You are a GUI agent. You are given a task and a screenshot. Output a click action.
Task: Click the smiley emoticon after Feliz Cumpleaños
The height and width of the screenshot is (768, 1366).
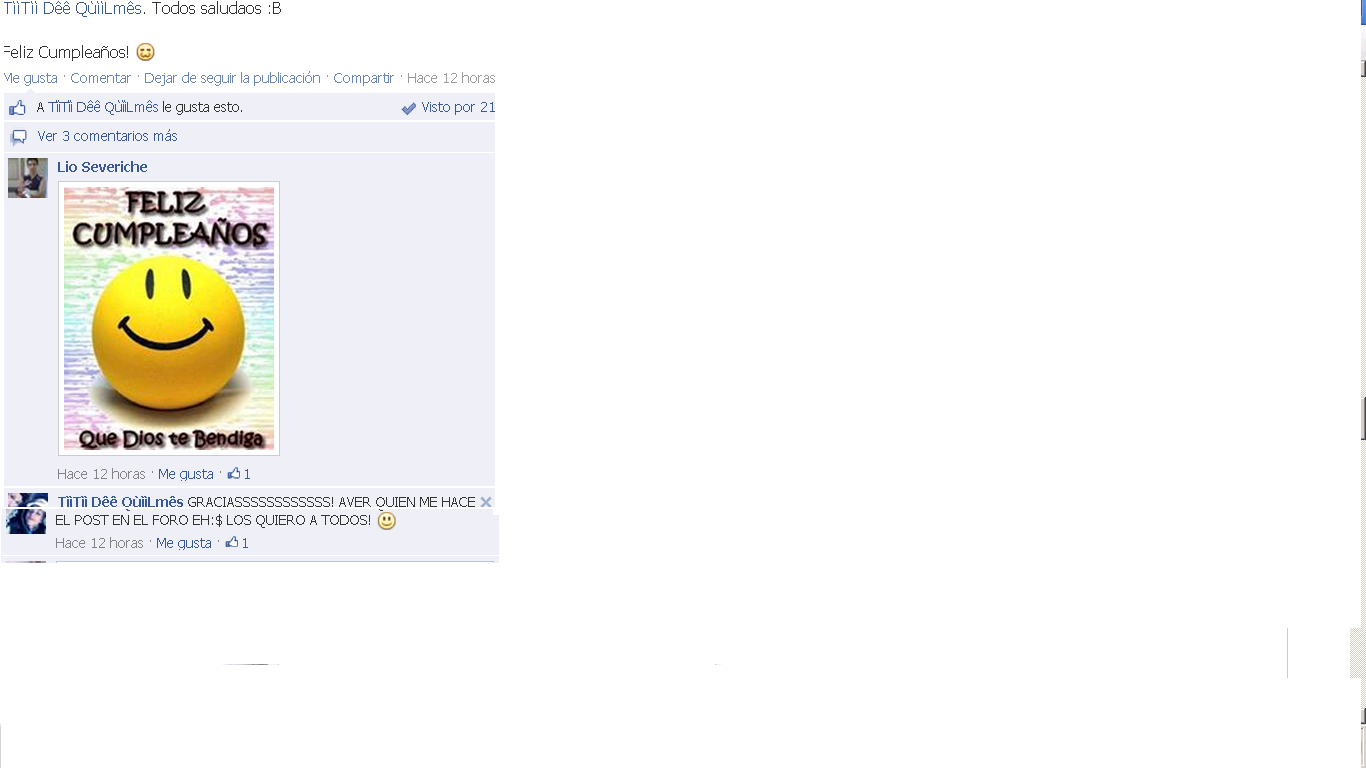(146, 52)
